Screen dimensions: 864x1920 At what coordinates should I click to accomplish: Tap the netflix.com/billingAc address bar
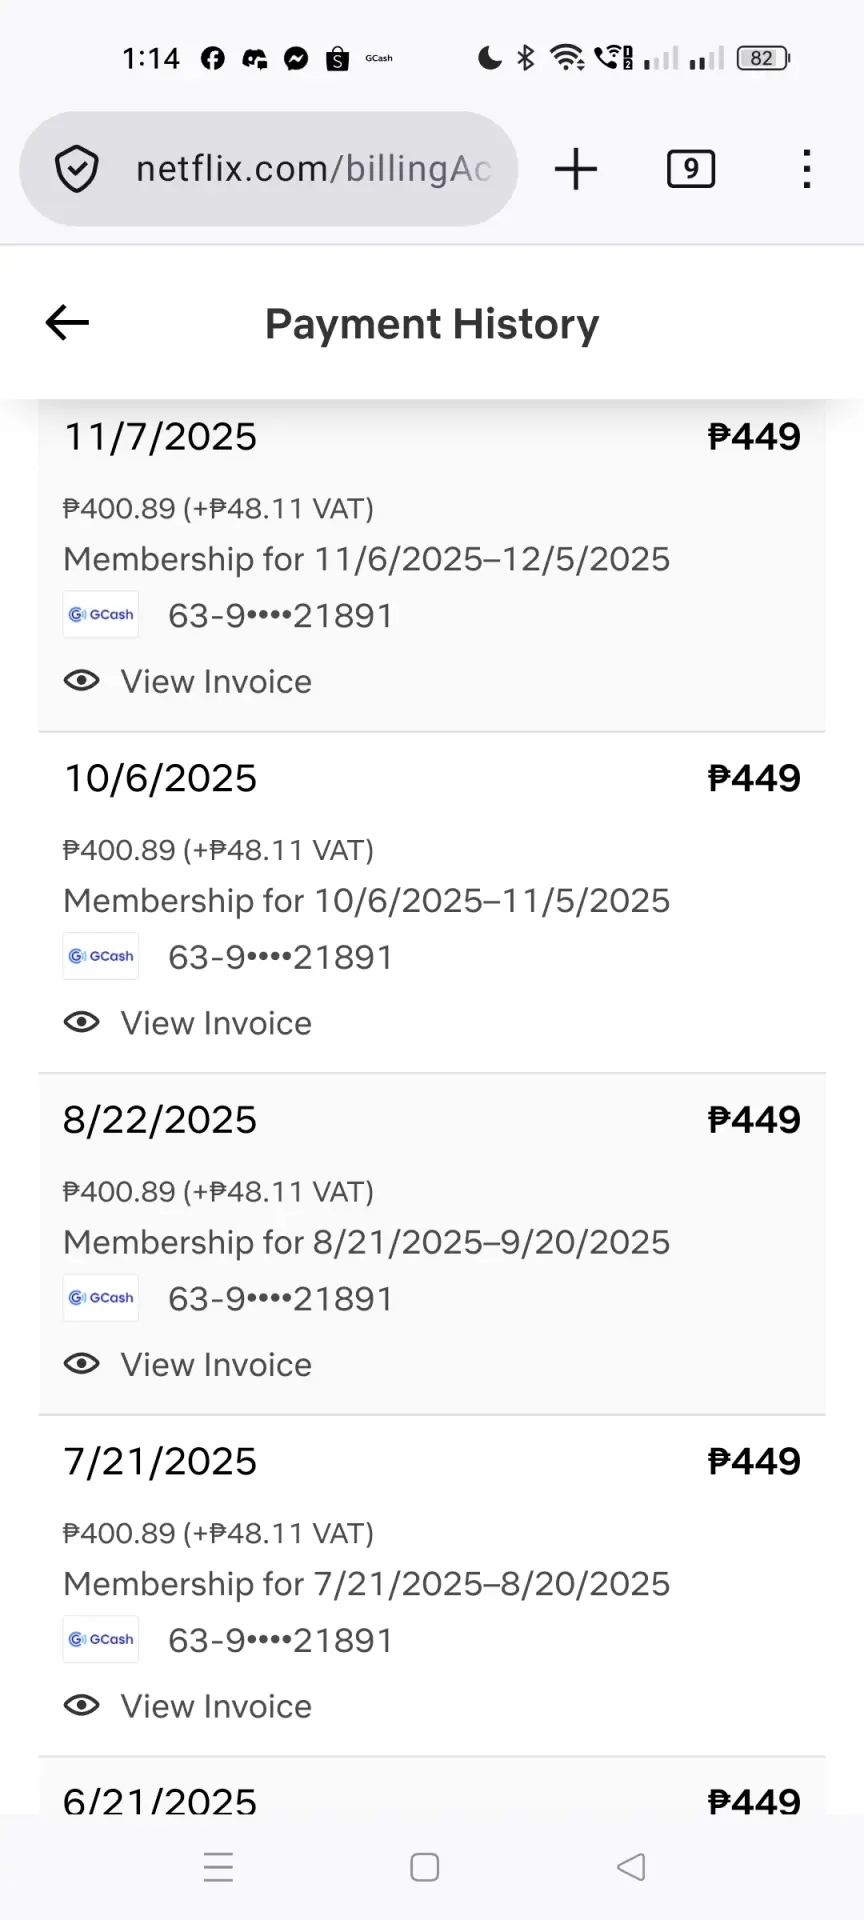point(268,168)
